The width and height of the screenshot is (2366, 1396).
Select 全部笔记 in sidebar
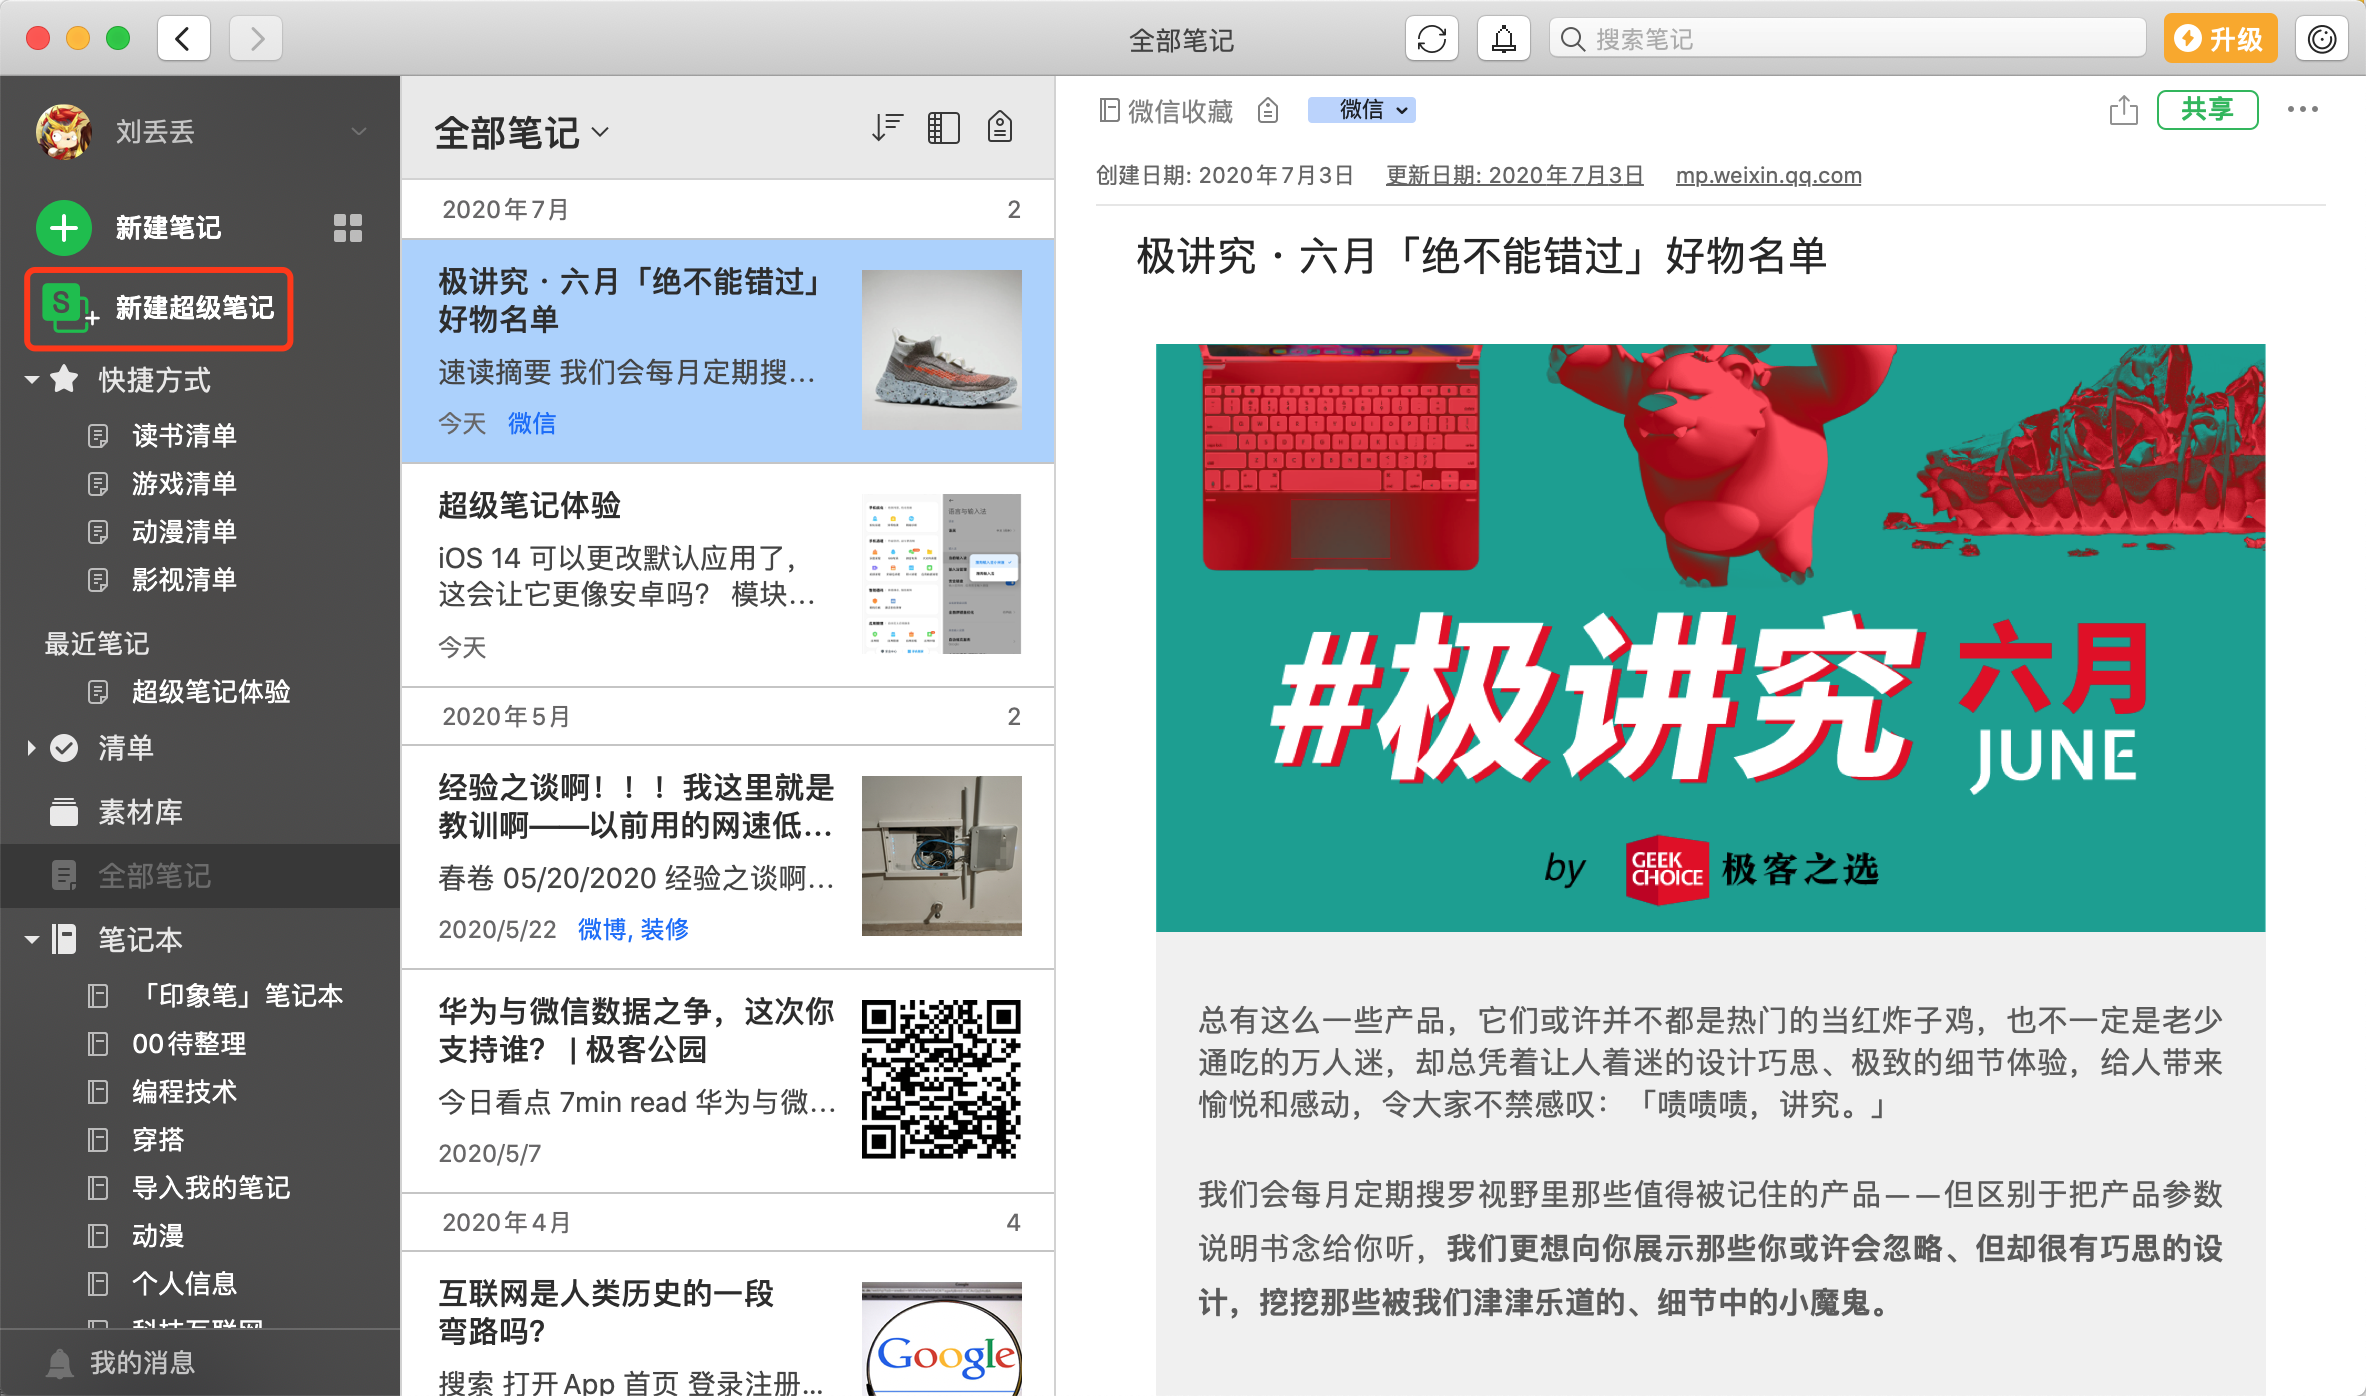[200, 876]
